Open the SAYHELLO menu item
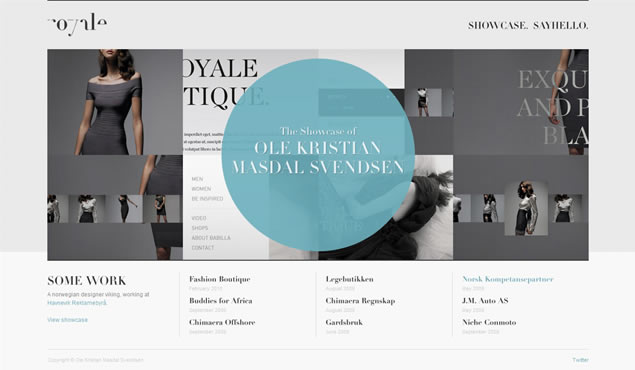Screen dimensions: 635x370 561,26
